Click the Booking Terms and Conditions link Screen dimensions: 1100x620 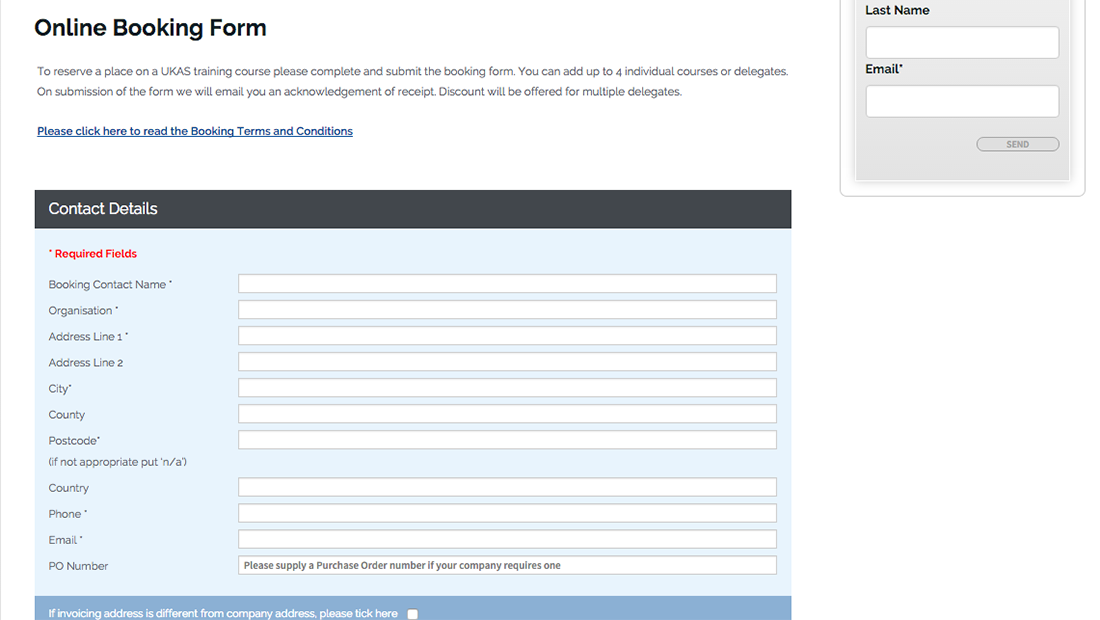(194, 131)
